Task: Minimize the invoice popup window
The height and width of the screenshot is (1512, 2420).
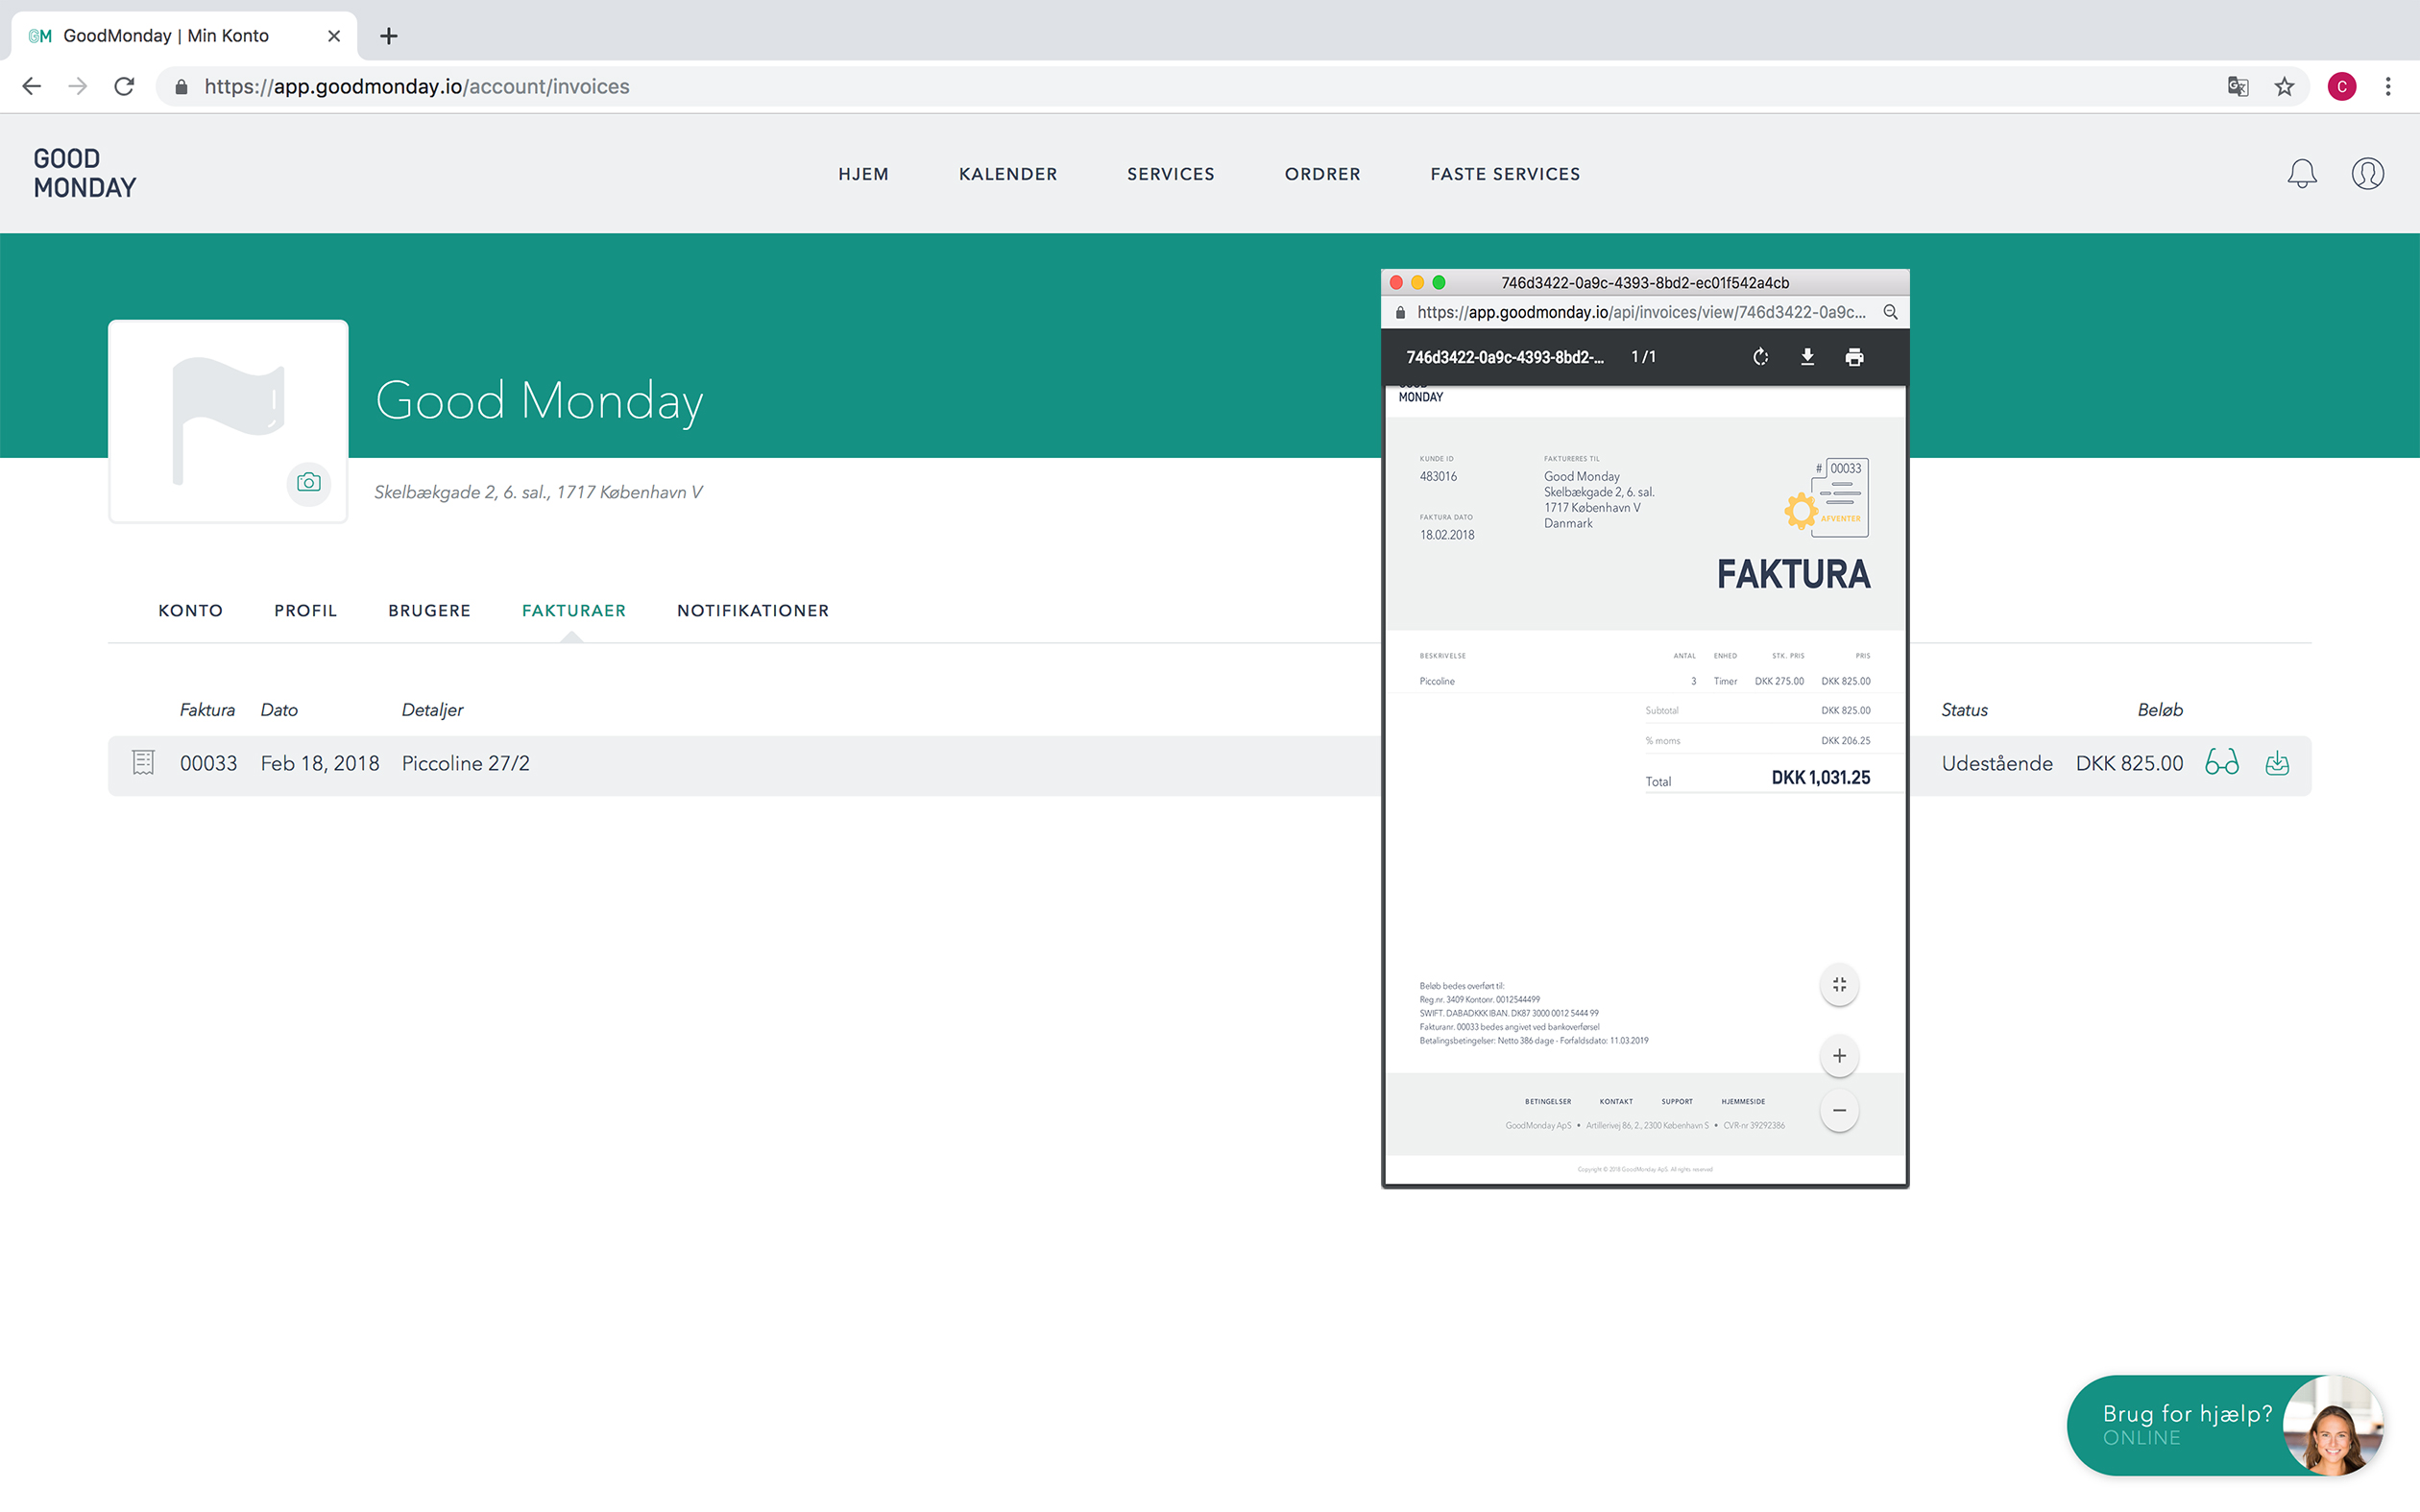Action: (1417, 282)
